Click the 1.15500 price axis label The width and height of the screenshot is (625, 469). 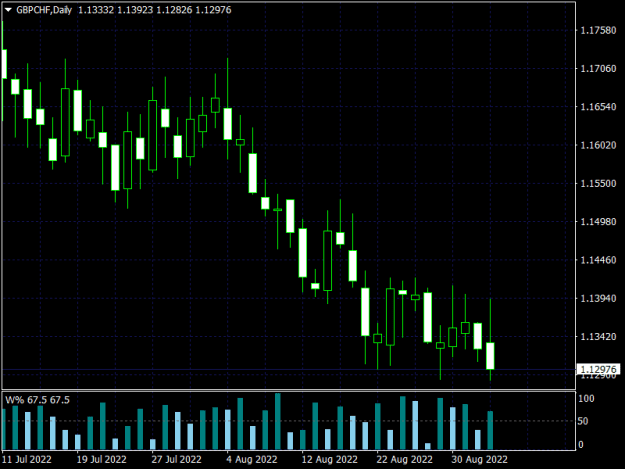tap(598, 183)
